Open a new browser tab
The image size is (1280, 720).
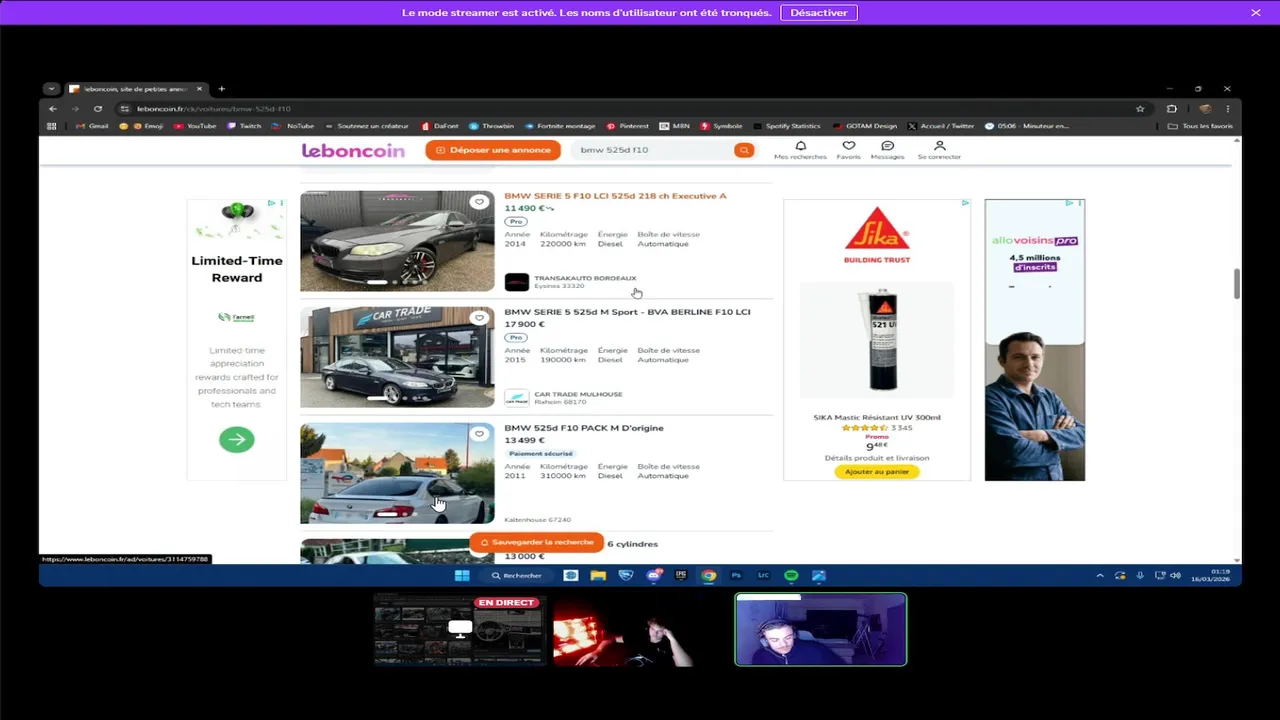[x=221, y=89]
